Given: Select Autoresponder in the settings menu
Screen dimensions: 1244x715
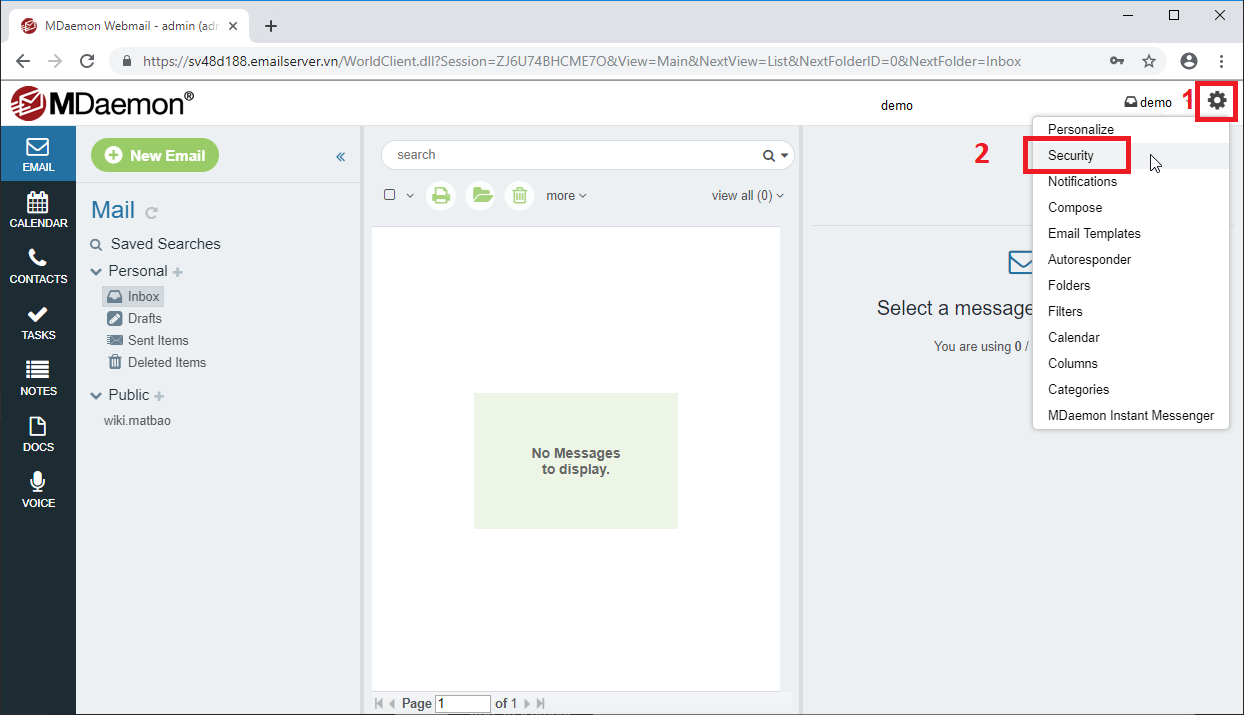Looking at the screenshot, I should [1090, 259].
